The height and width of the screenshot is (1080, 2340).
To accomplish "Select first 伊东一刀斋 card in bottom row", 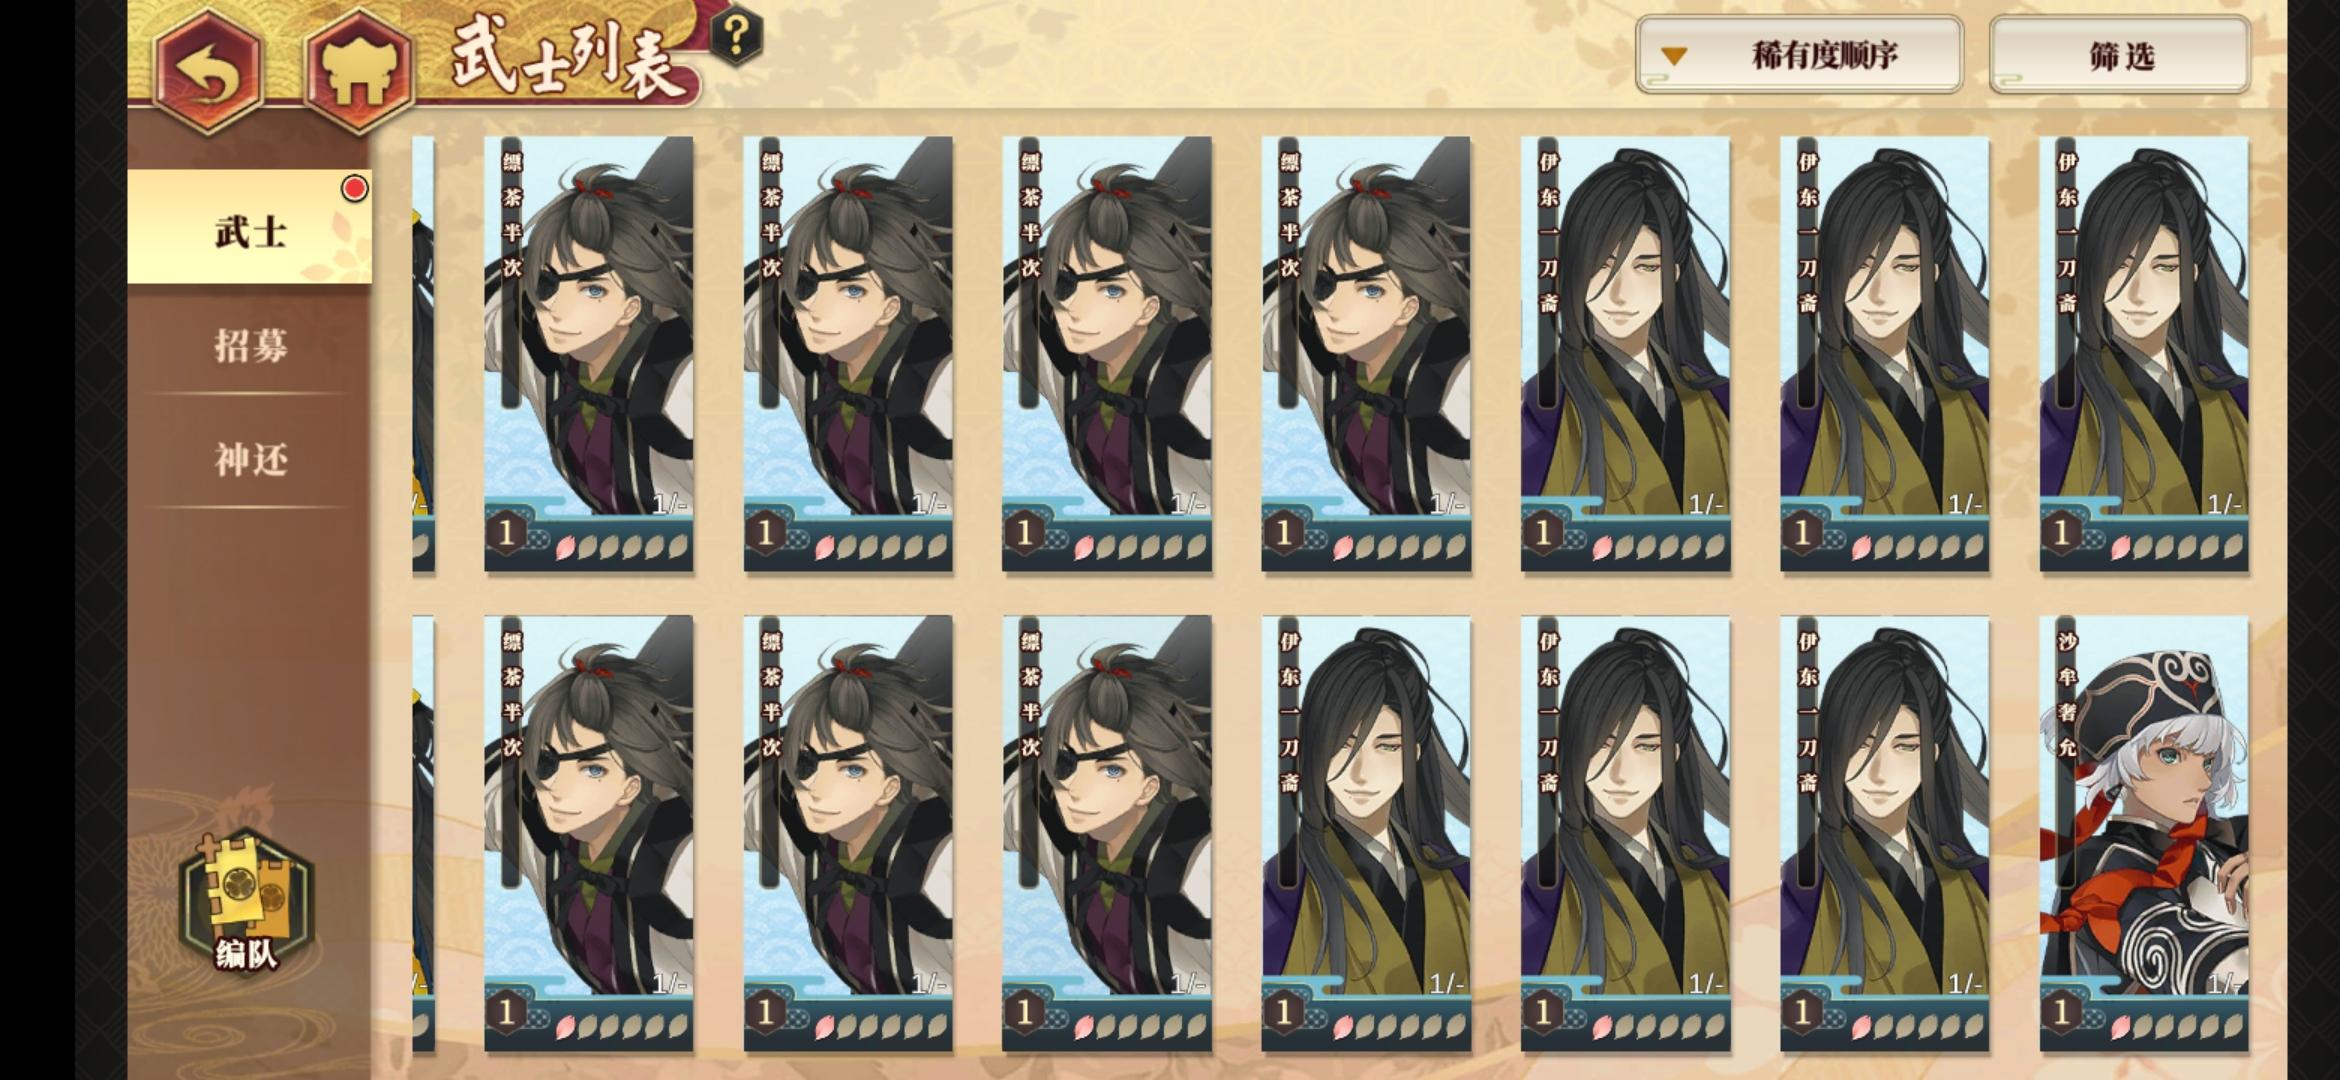I will 1366,834.
